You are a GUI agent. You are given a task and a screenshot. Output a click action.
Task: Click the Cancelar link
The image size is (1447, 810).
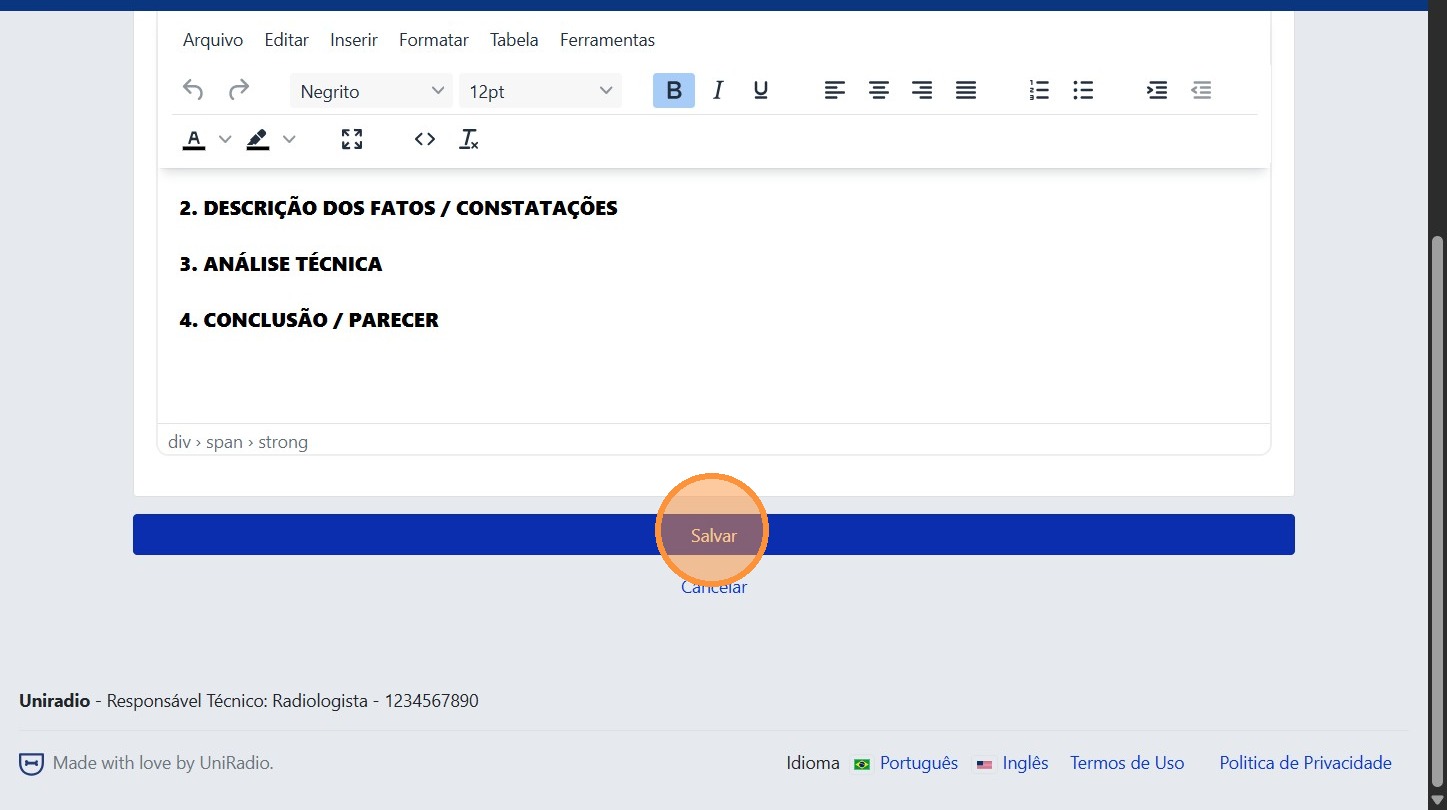714,588
